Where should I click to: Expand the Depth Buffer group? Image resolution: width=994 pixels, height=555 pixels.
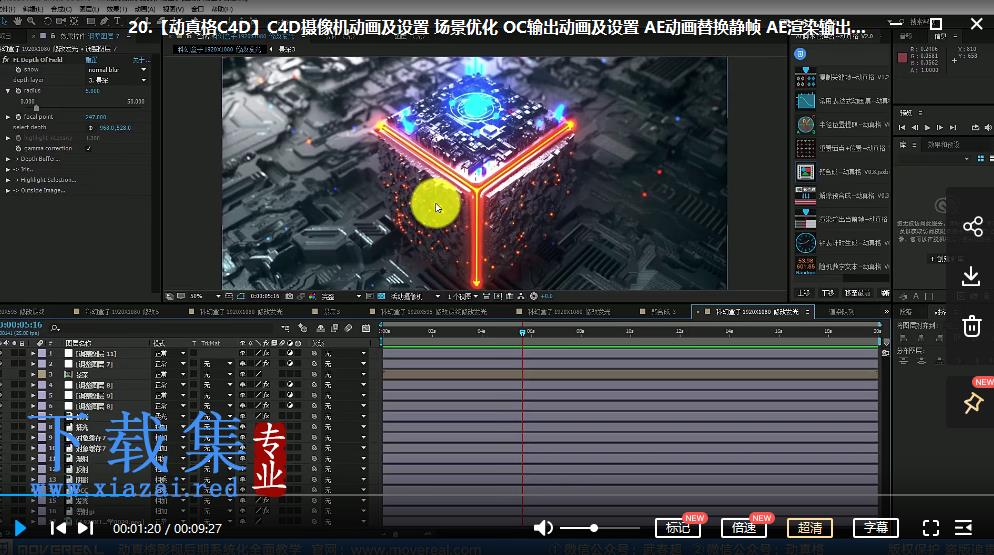(8, 159)
